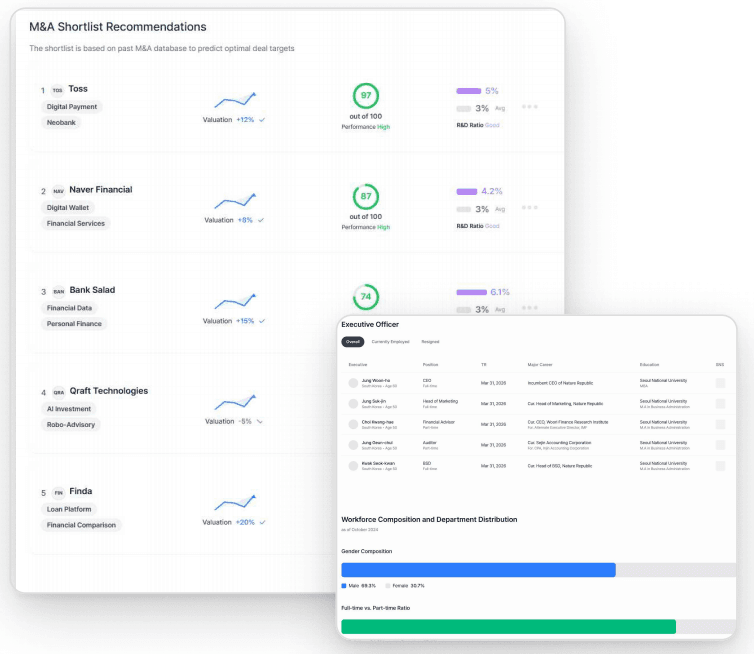Sort by the Executive column header
Viewport: 754px width, 654px height.
tap(358, 365)
